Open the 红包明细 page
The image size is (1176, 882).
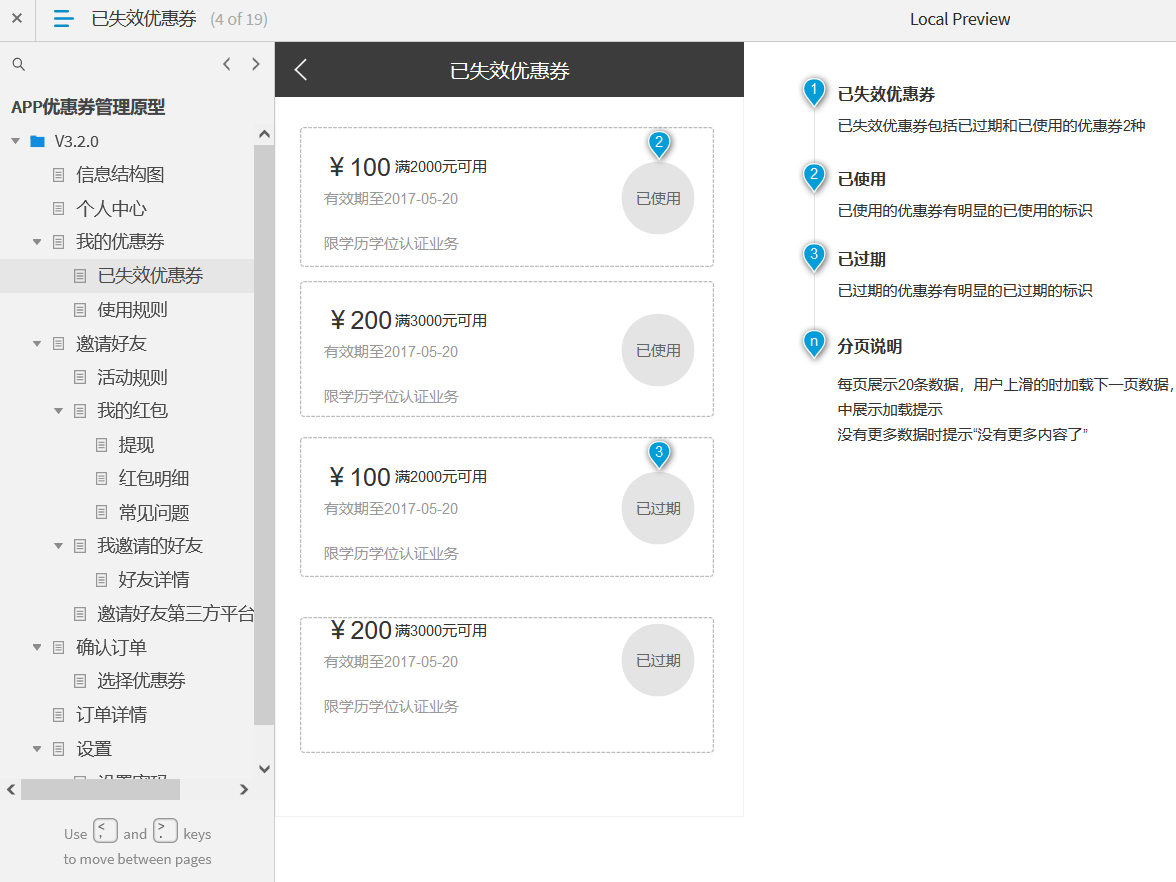pos(154,478)
